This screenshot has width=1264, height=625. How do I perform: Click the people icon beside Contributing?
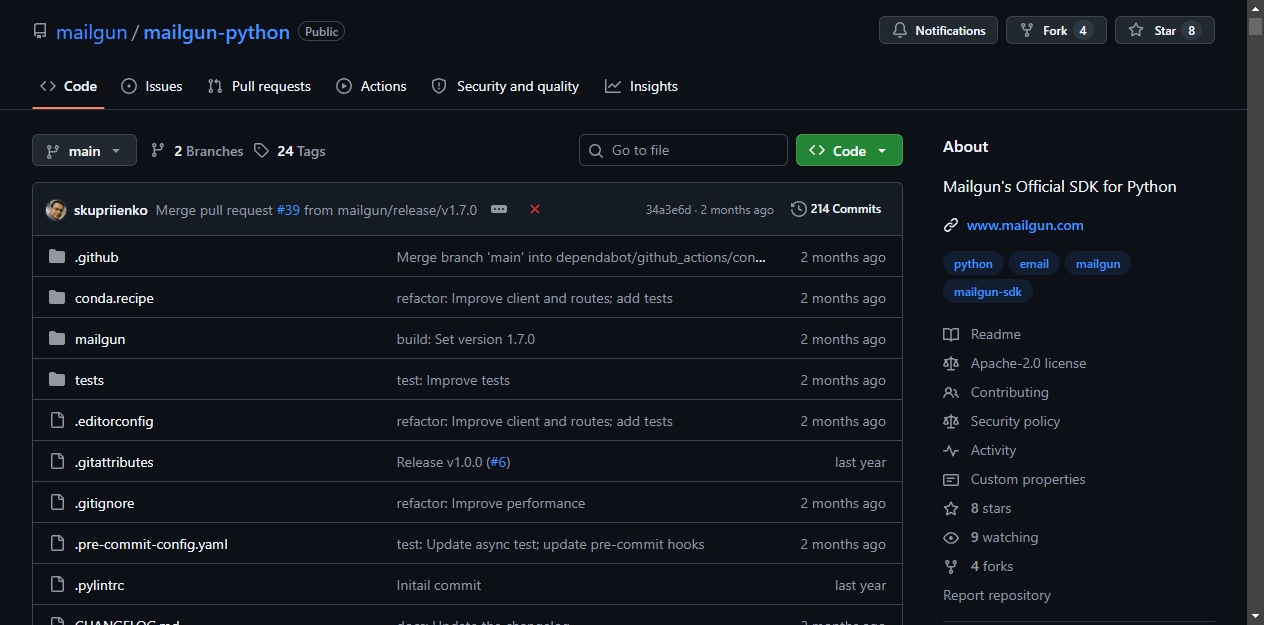951,392
